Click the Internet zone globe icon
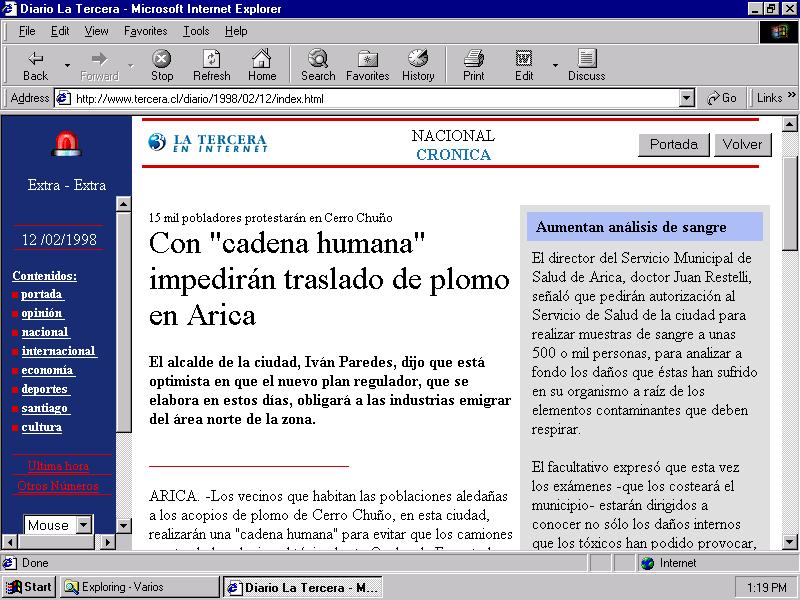This screenshot has width=800, height=600. click(x=648, y=563)
